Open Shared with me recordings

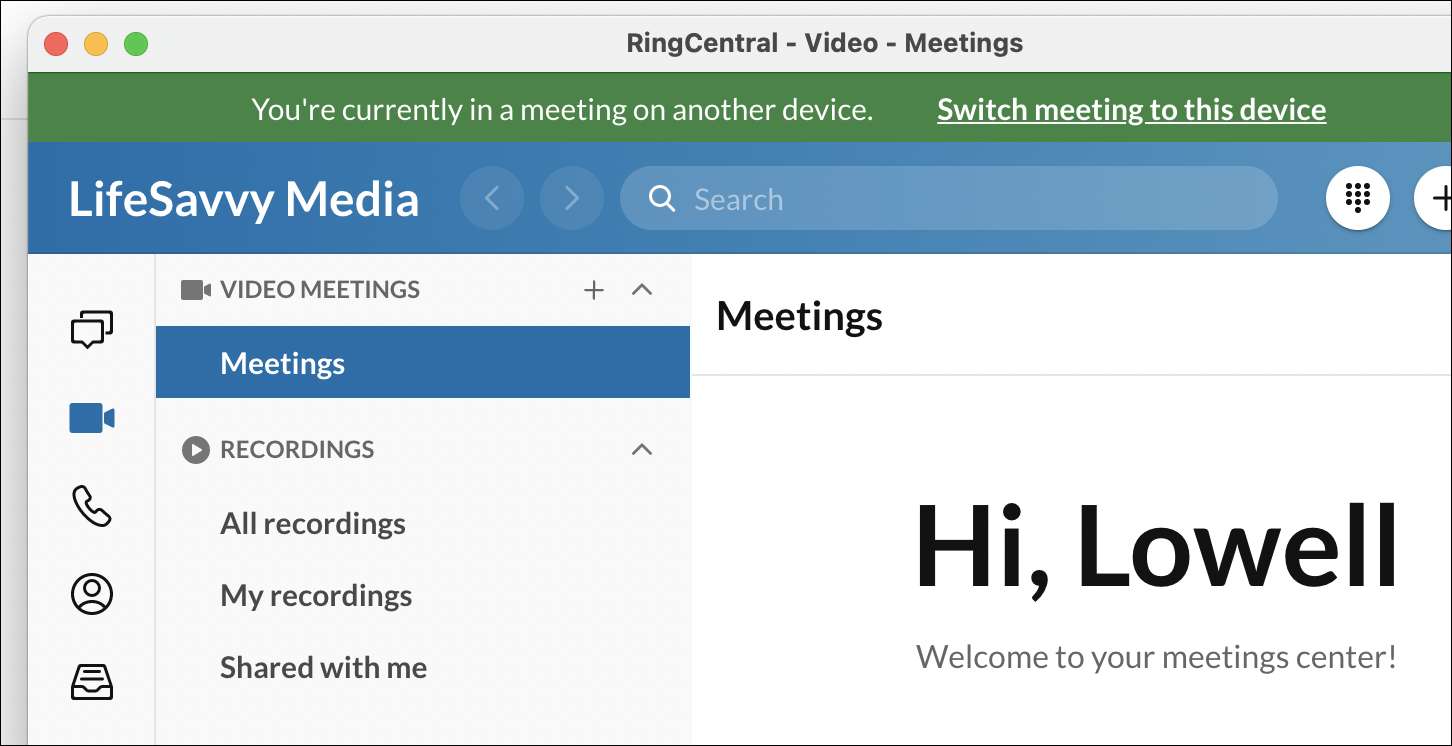point(323,668)
